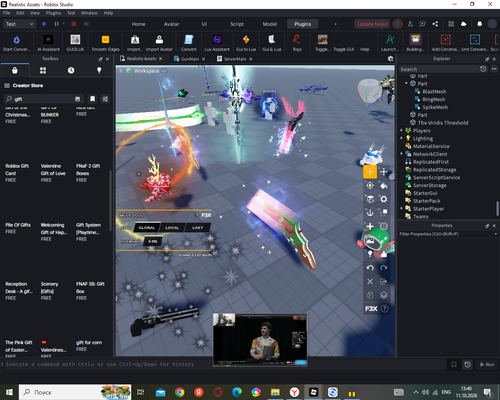This screenshot has height=400, width=500.
Task: Open the Properties filter dropdown arrow
Action: point(495,234)
